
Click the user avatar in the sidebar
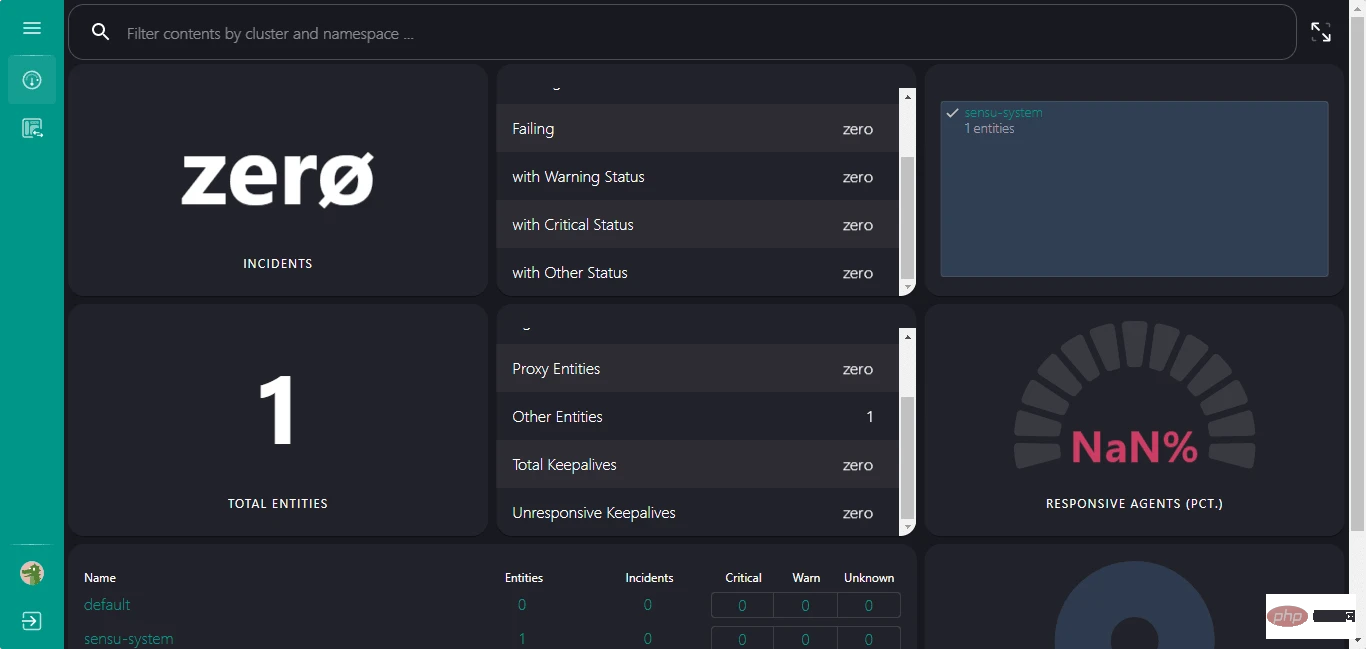(x=31, y=573)
